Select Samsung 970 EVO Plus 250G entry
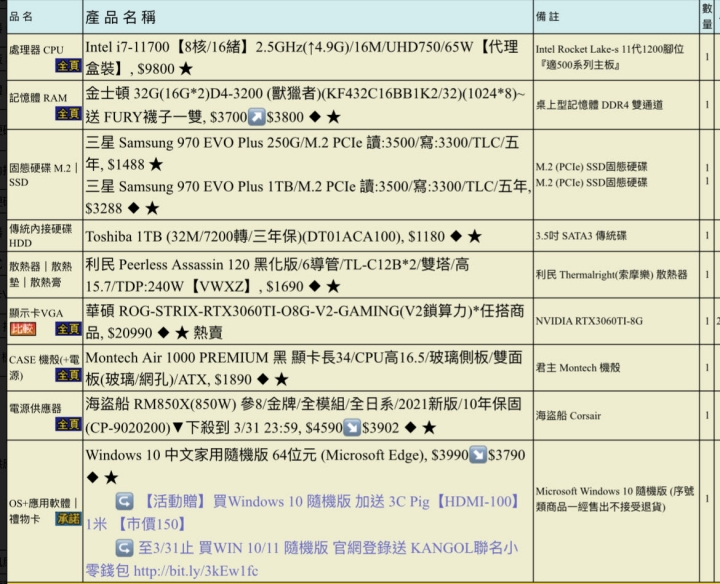This screenshot has width=720, height=584. (x=302, y=153)
